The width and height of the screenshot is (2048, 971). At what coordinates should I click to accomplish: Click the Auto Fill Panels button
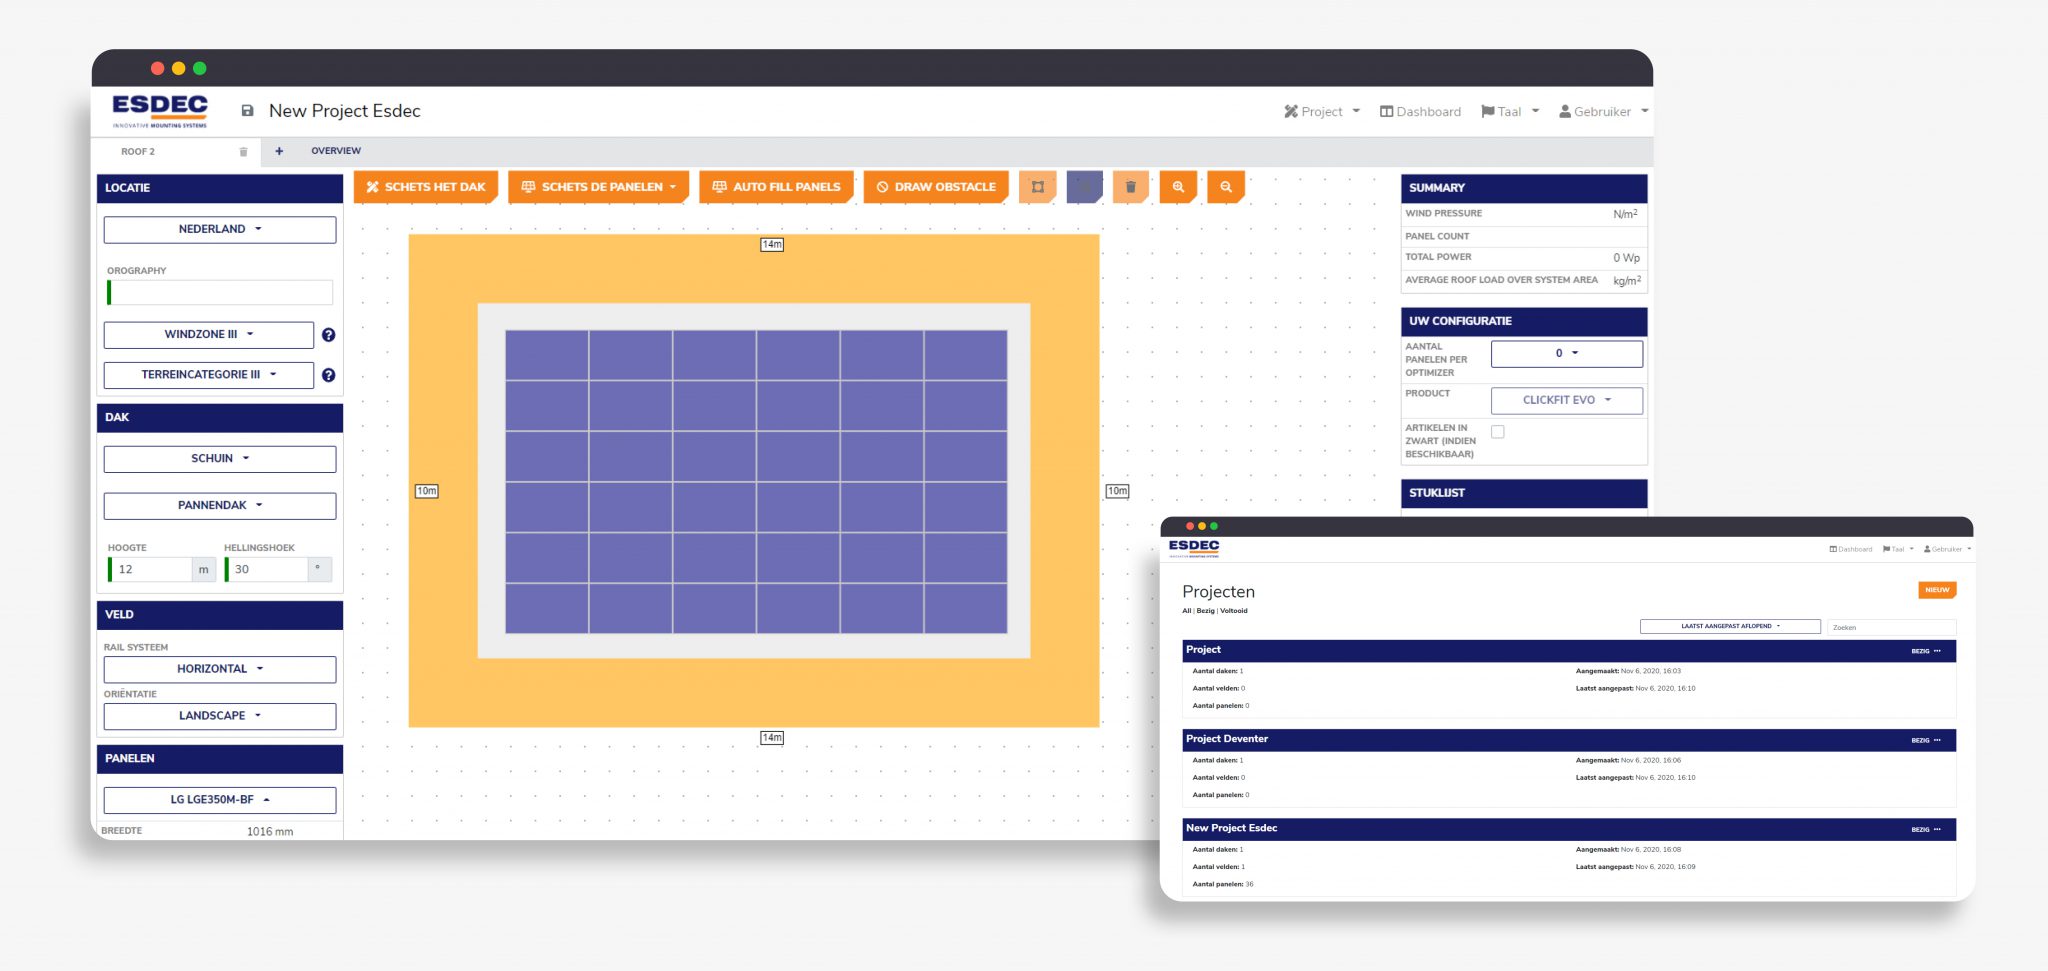(x=776, y=186)
